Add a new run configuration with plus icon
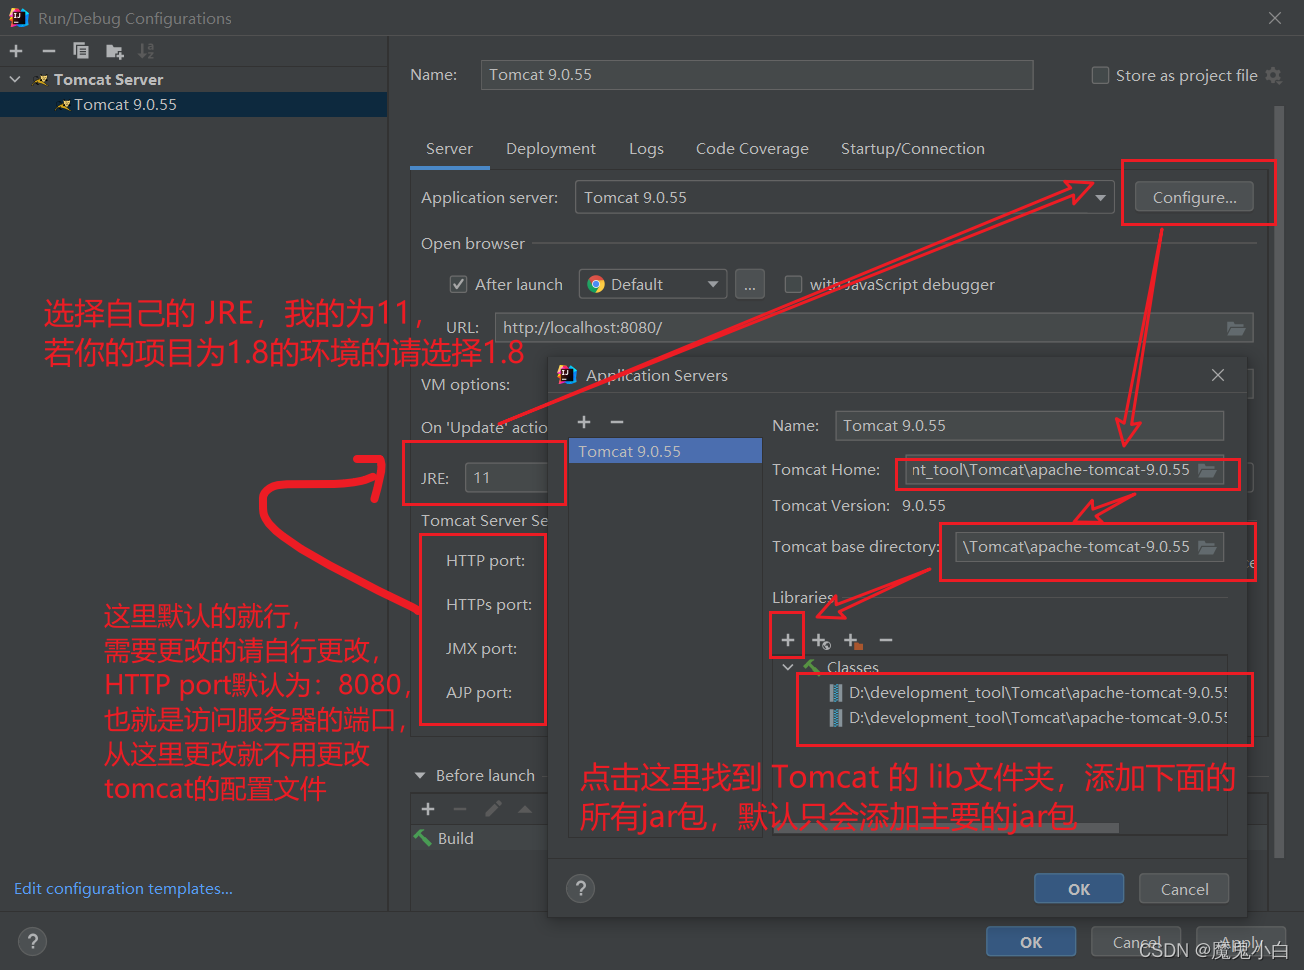This screenshot has width=1304, height=970. 16,51
